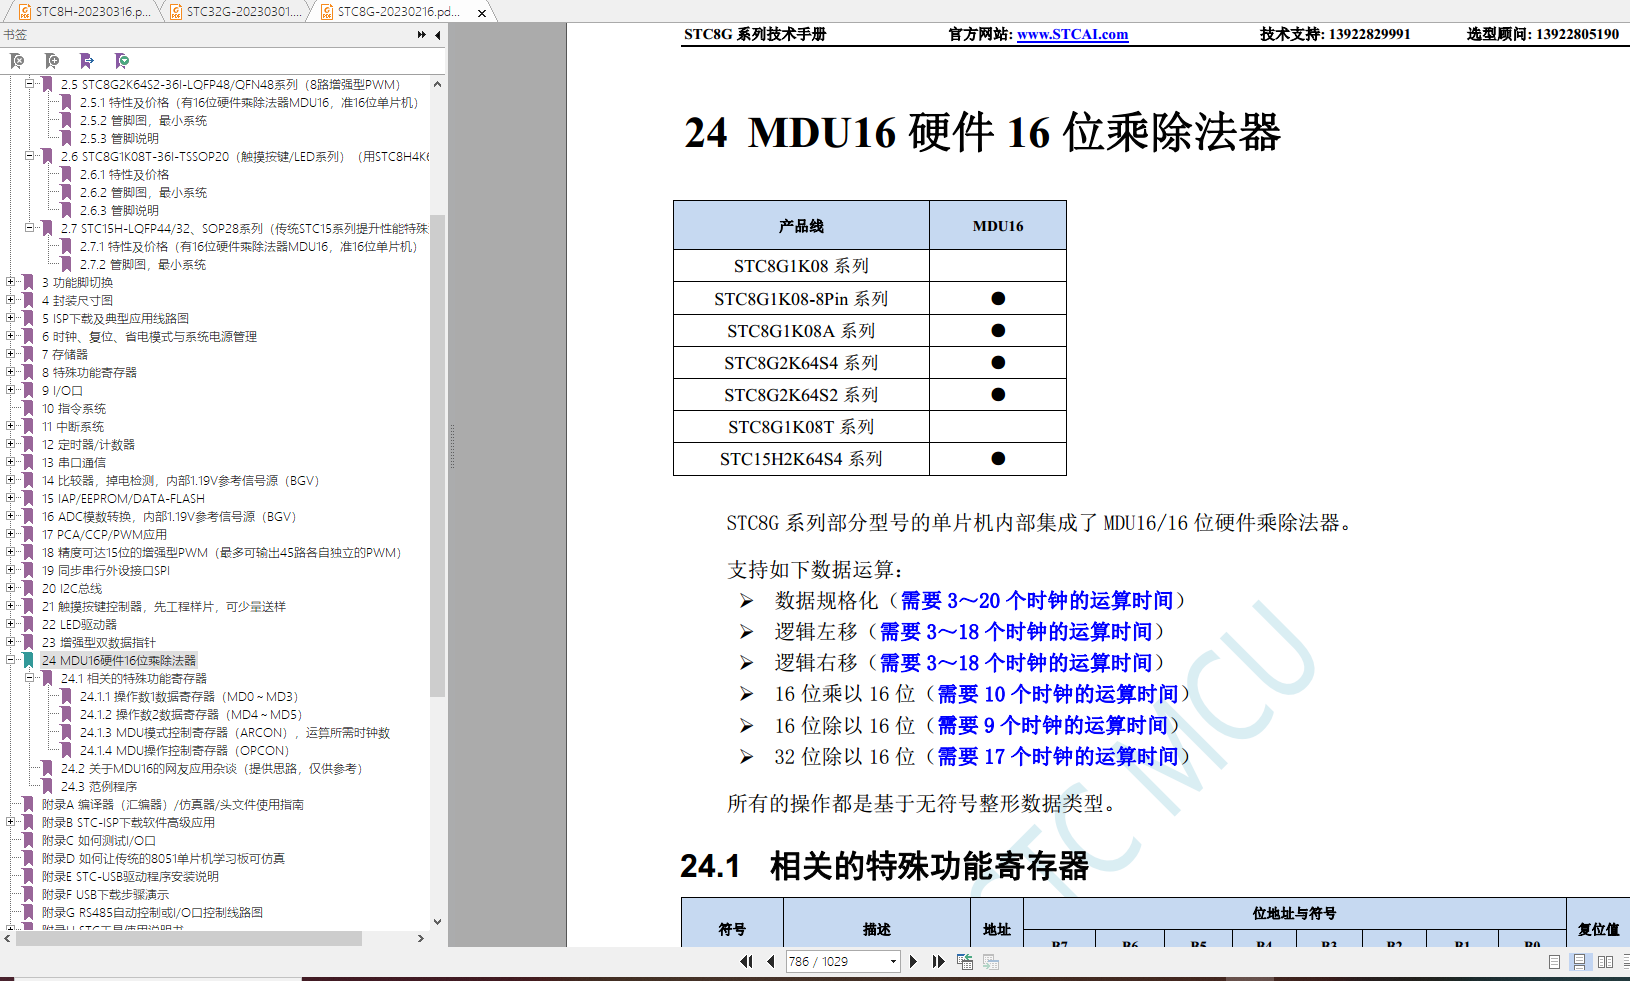Click the purple bookmark icon with blue arrow
The image size is (1630, 981).
(x=87, y=61)
